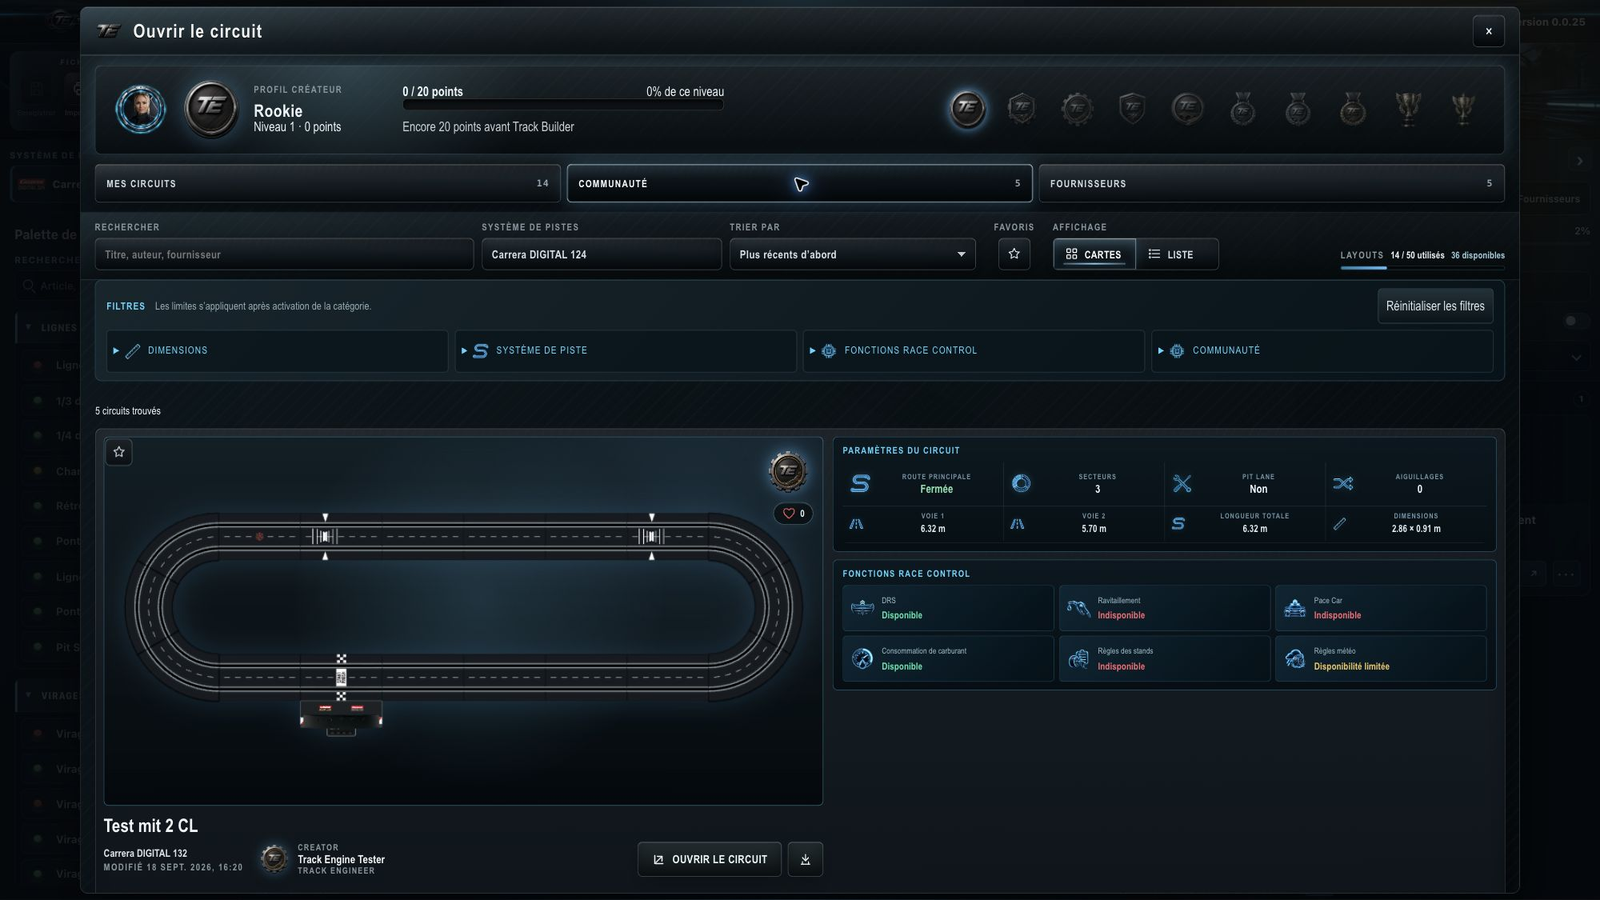Click the creator badge on track preview
Viewport: 1600px width, 900px height.
click(788, 470)
